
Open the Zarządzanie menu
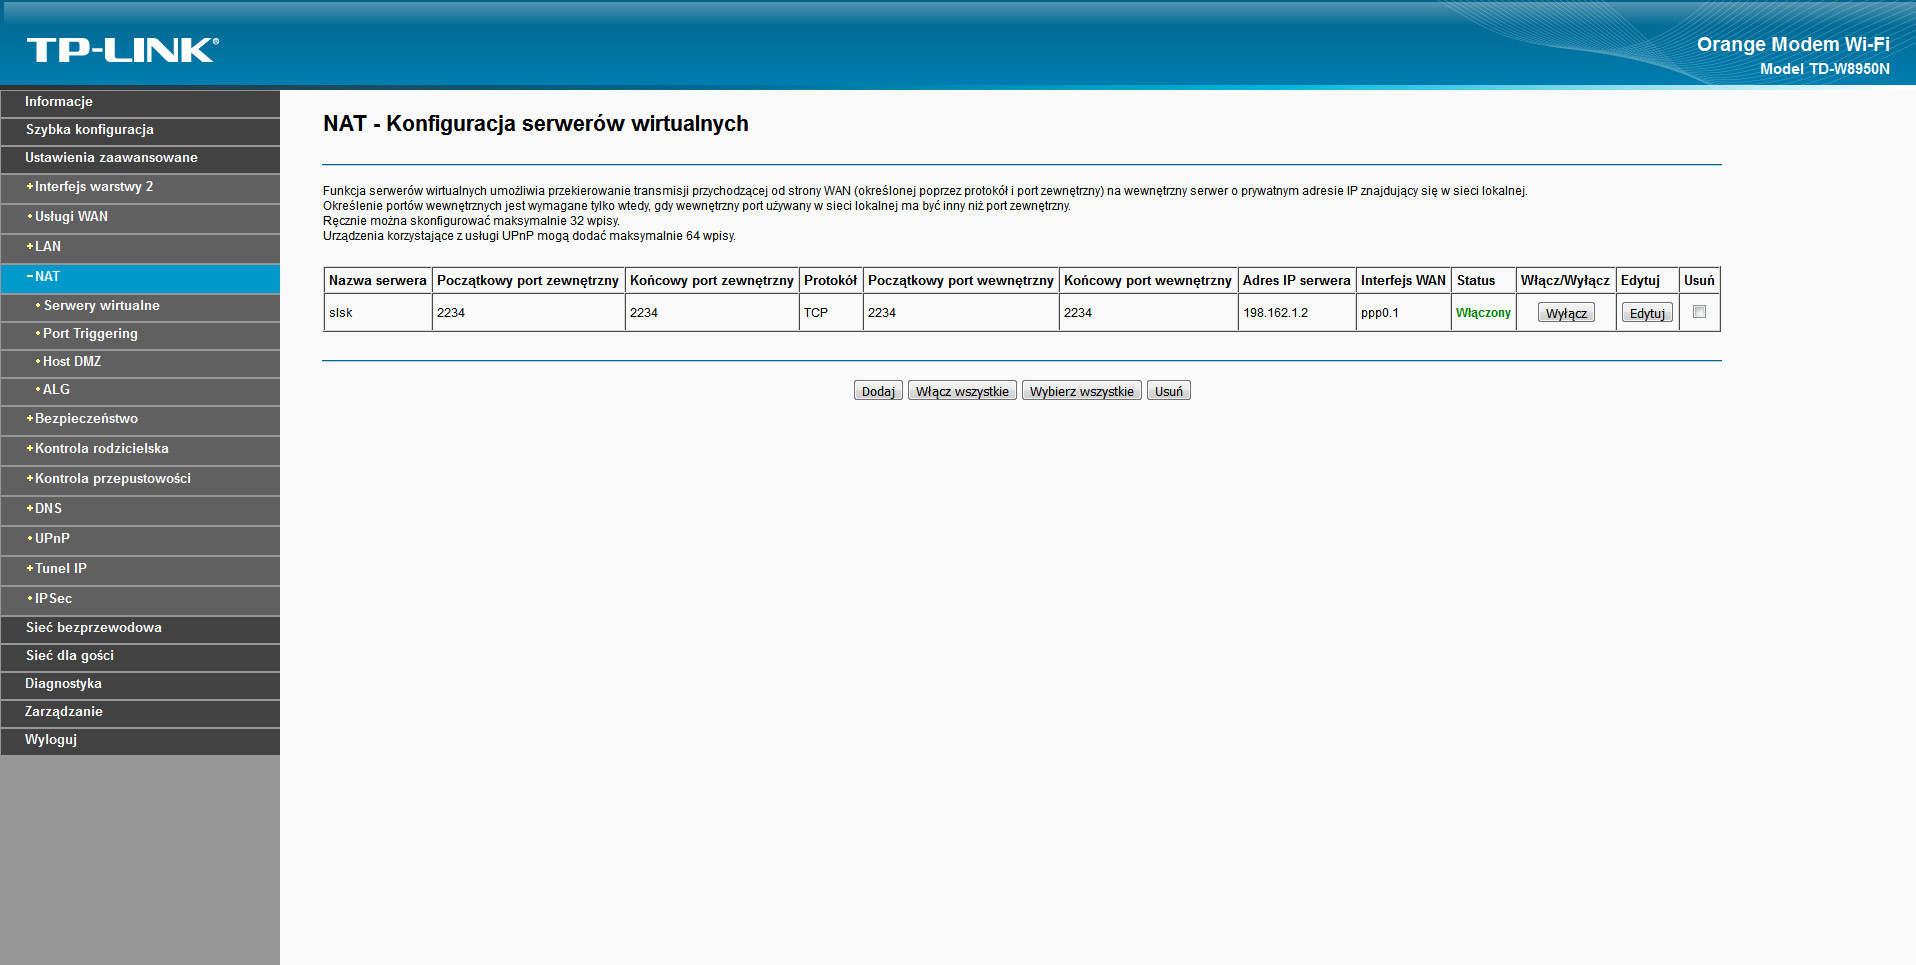[x=140, y=712]
